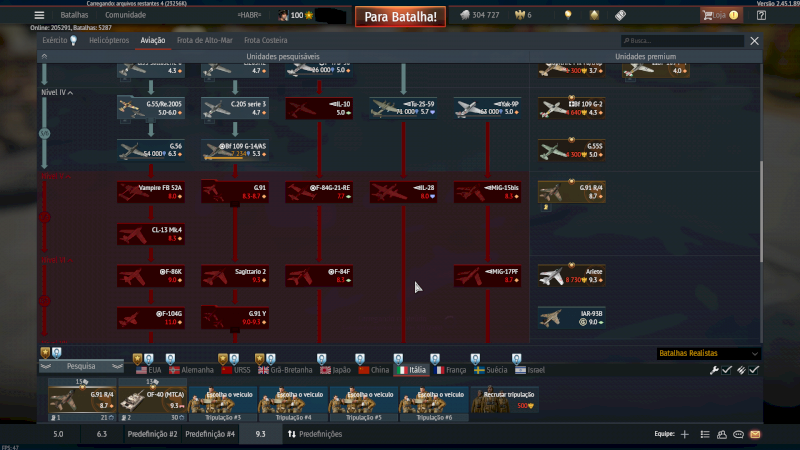Toggle first checkmark beside the wrench icon

click(x=727, y=370)
